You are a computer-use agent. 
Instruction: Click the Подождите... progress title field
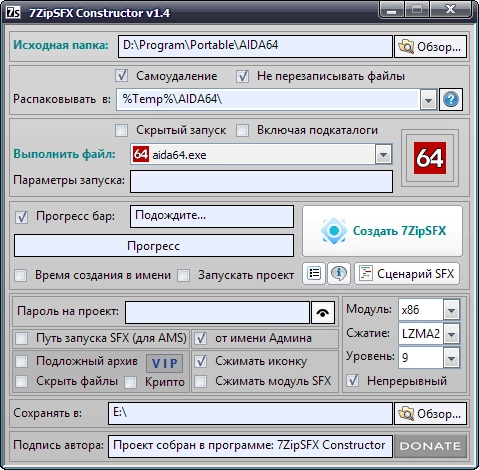pyautogui.click(x=212, y=216)
